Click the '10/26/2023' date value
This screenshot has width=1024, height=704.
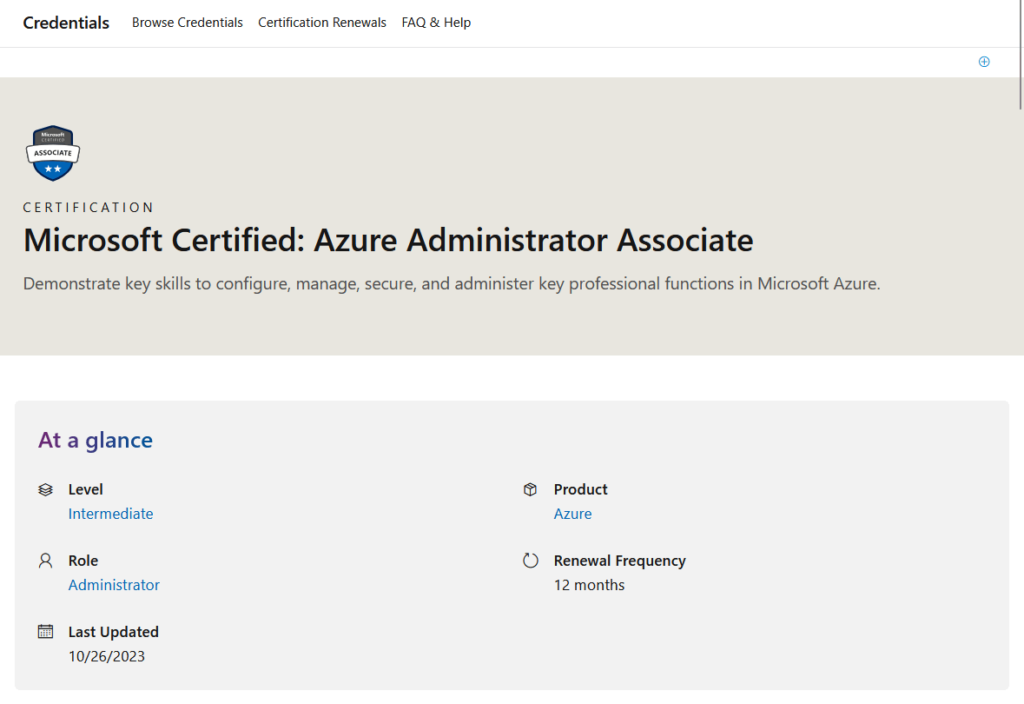point(106,656)
